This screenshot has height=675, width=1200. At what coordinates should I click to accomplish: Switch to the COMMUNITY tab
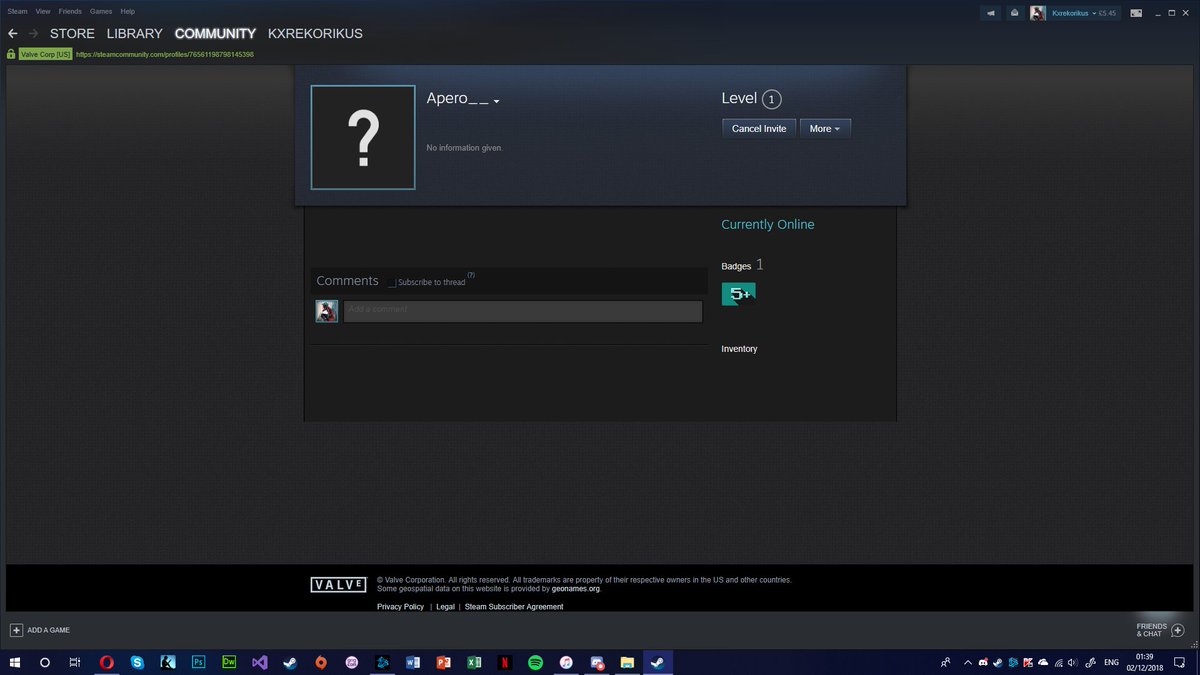tap(215, 34)
